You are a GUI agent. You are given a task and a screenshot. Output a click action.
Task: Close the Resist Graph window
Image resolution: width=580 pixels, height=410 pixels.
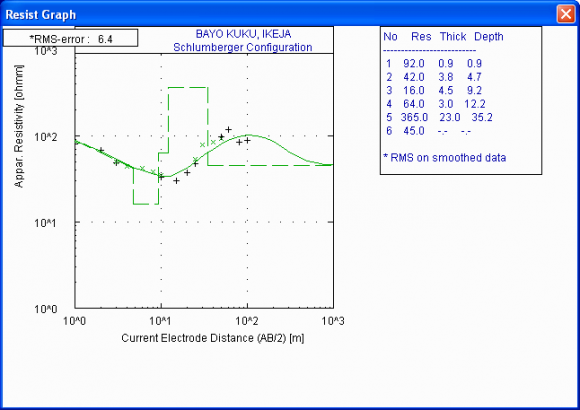point(566,14)
